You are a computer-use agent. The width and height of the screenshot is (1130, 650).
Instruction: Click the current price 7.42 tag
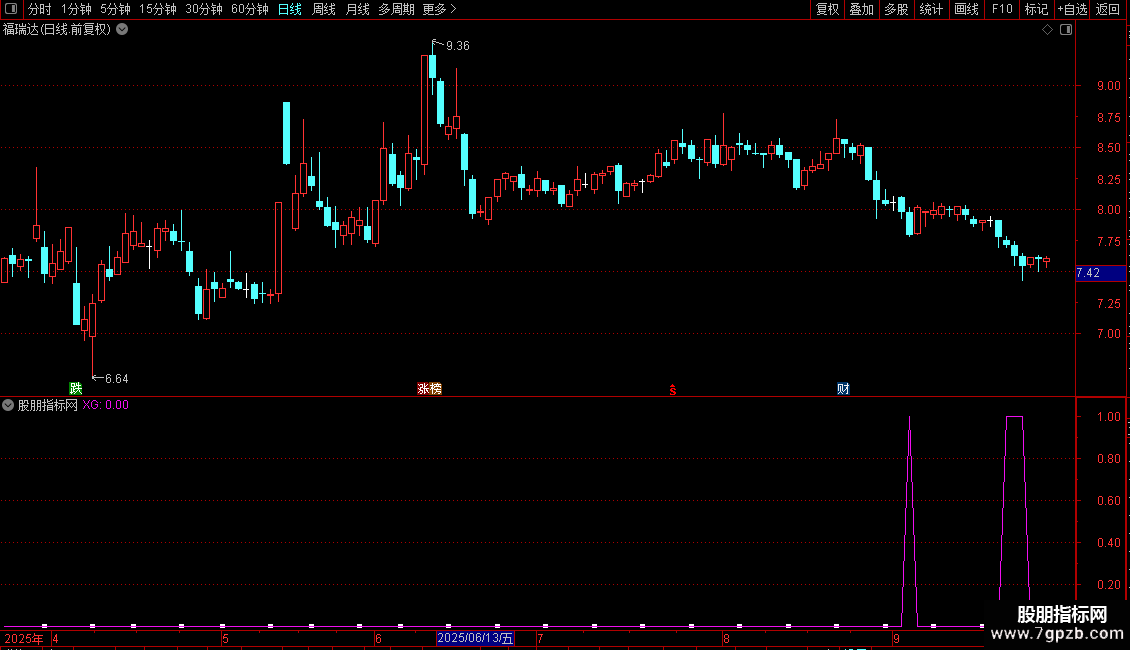coord(1100,273)
